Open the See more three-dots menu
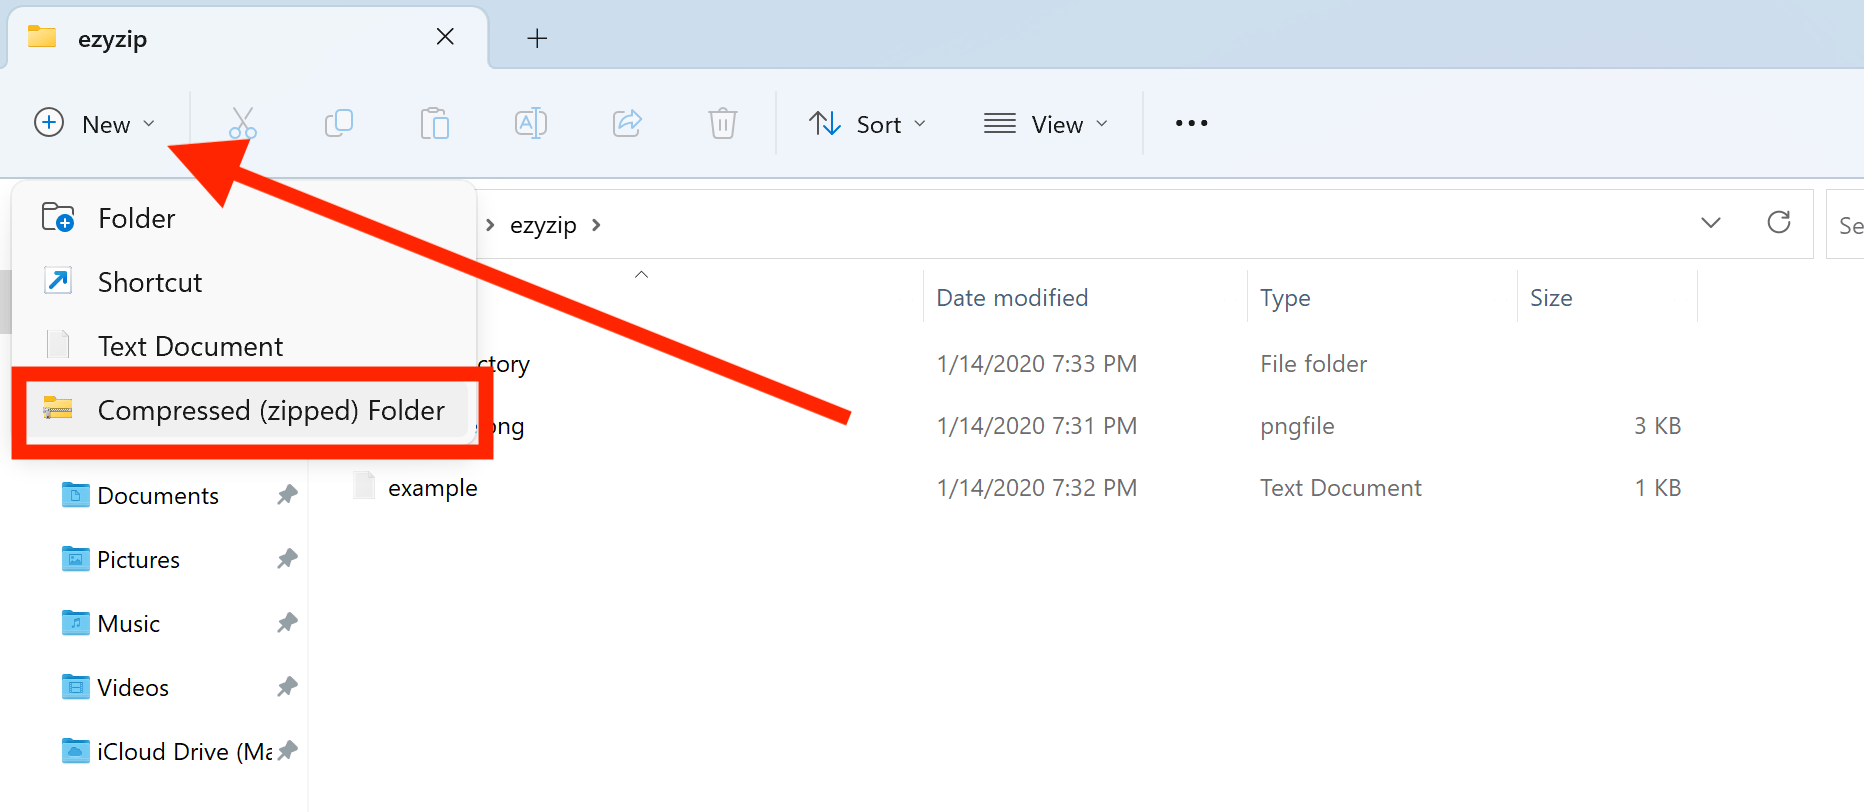 (1191, 123)
